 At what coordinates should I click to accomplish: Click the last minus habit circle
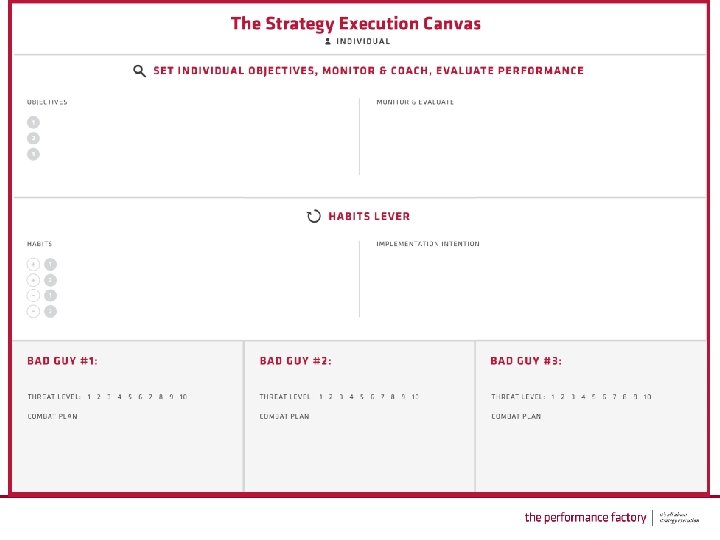[x=33, y=311]
